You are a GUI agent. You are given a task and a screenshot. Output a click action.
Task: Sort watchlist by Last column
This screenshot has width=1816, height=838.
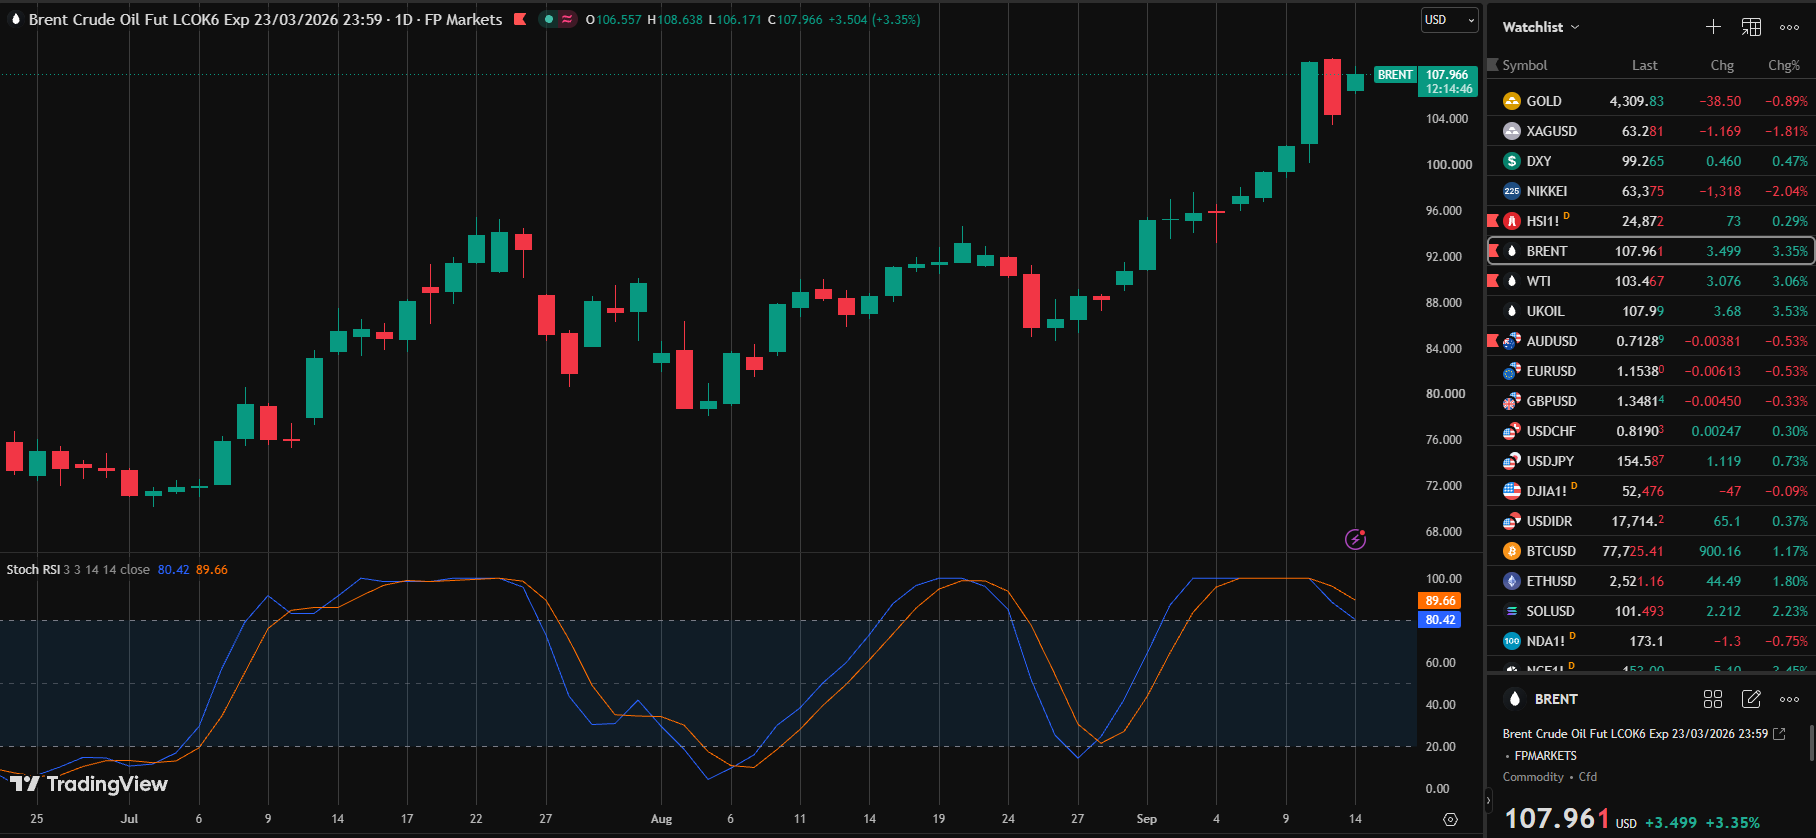pos(1644,65)
